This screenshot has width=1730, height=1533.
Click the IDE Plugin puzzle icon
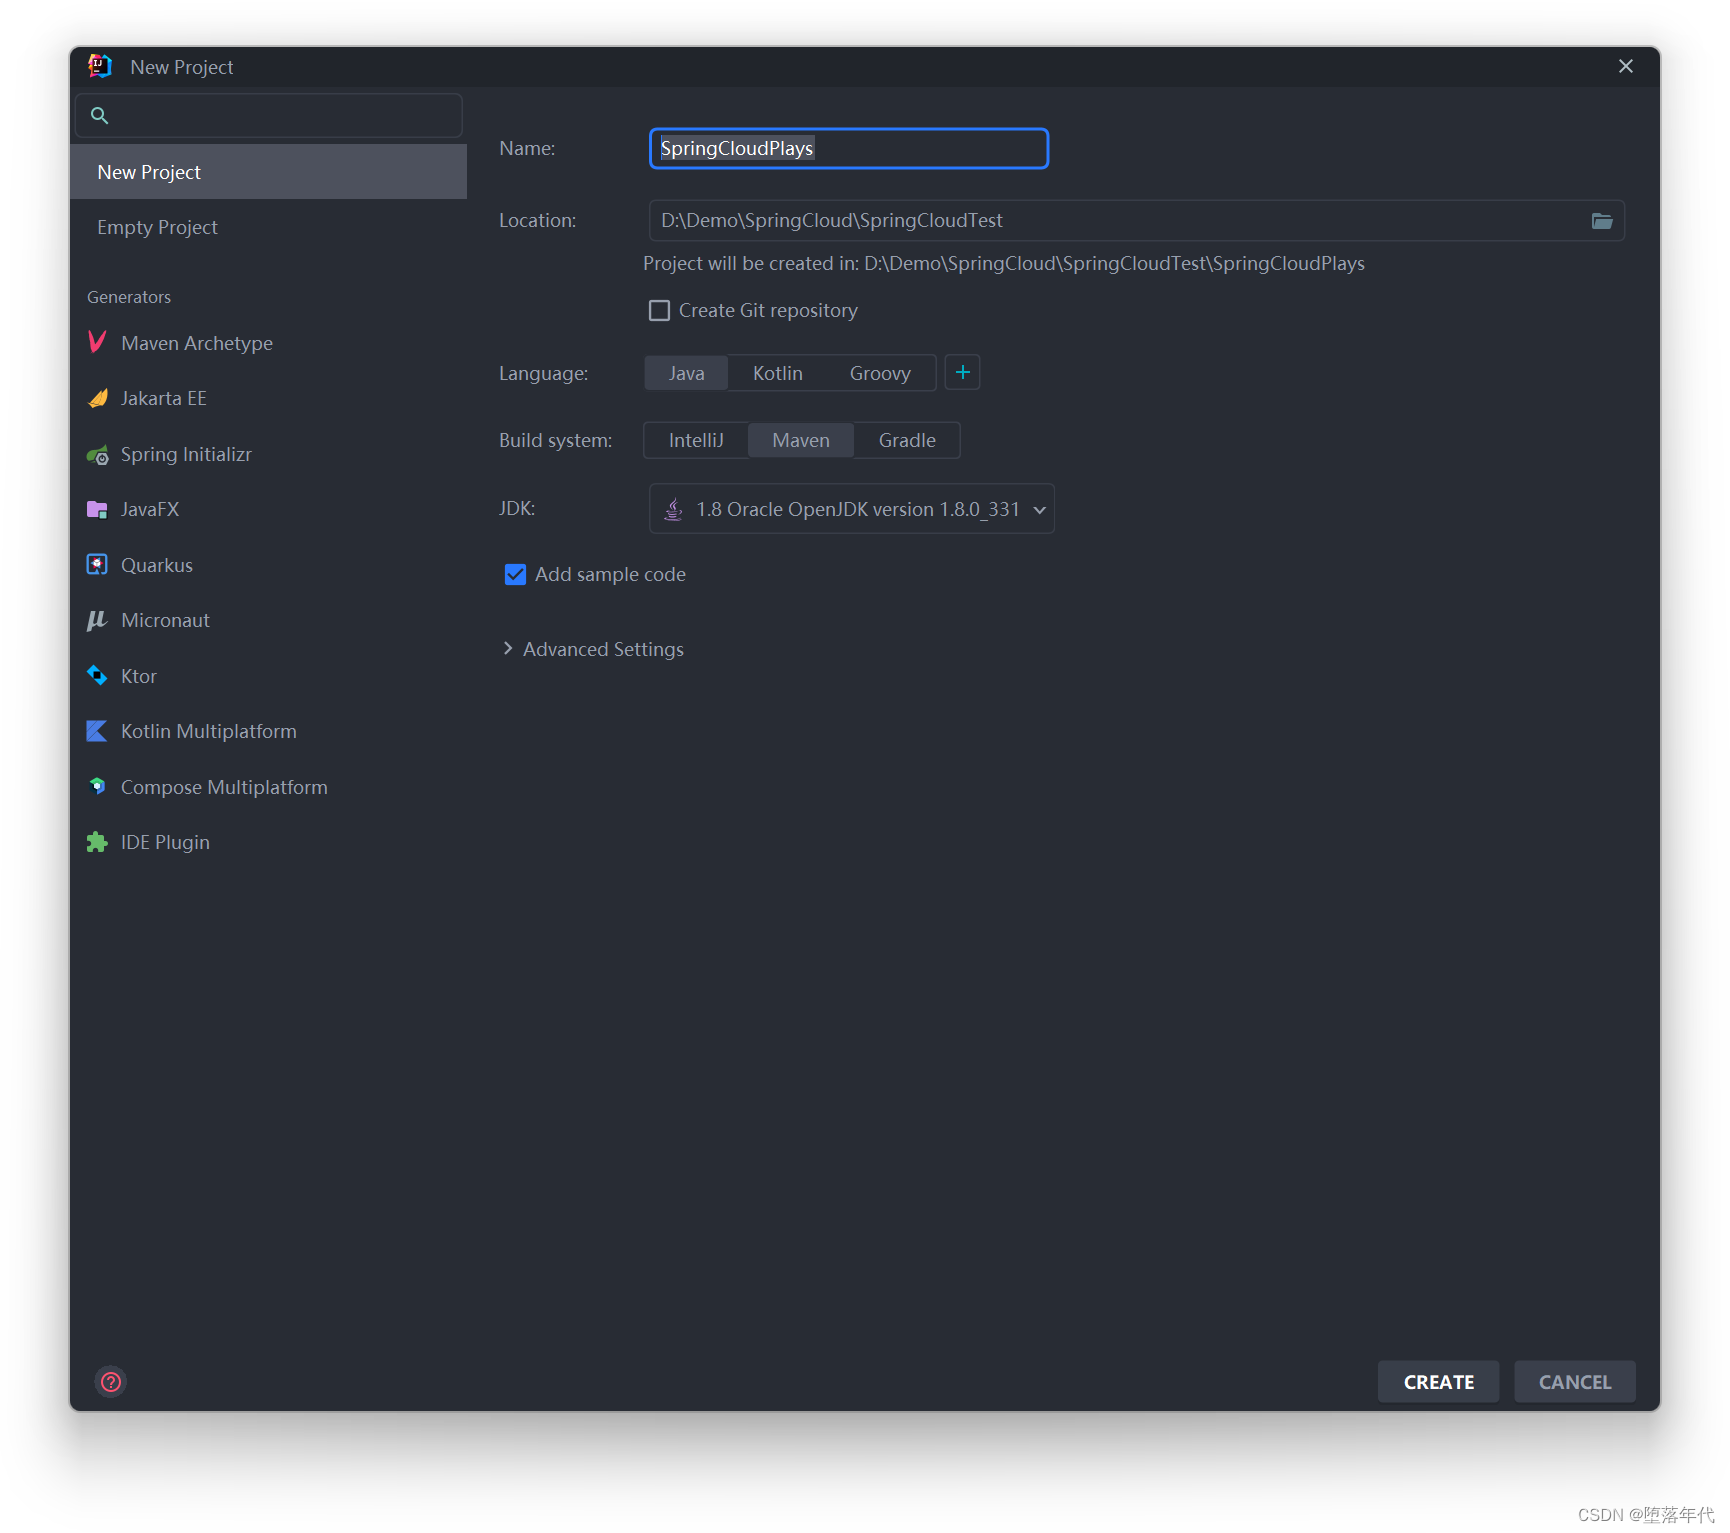[97, 842]
